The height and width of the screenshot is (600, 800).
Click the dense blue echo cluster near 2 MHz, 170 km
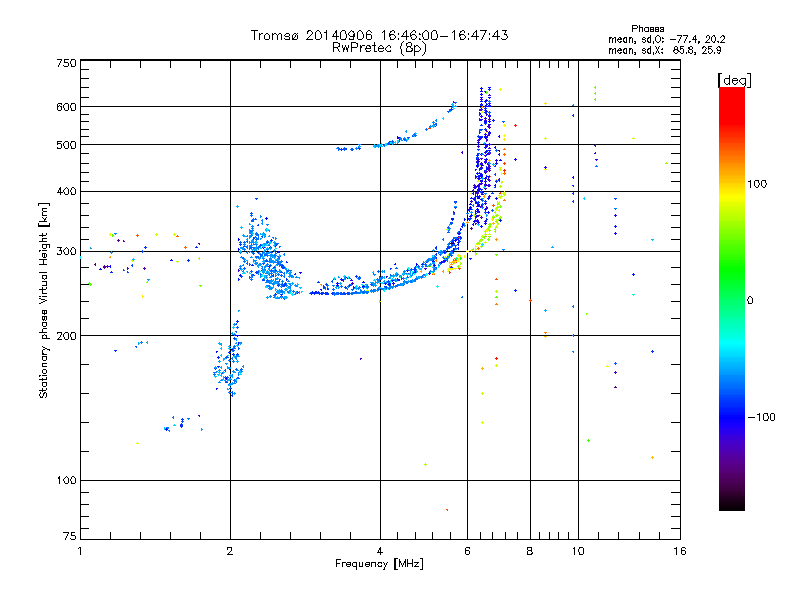[x=229, y=362]
